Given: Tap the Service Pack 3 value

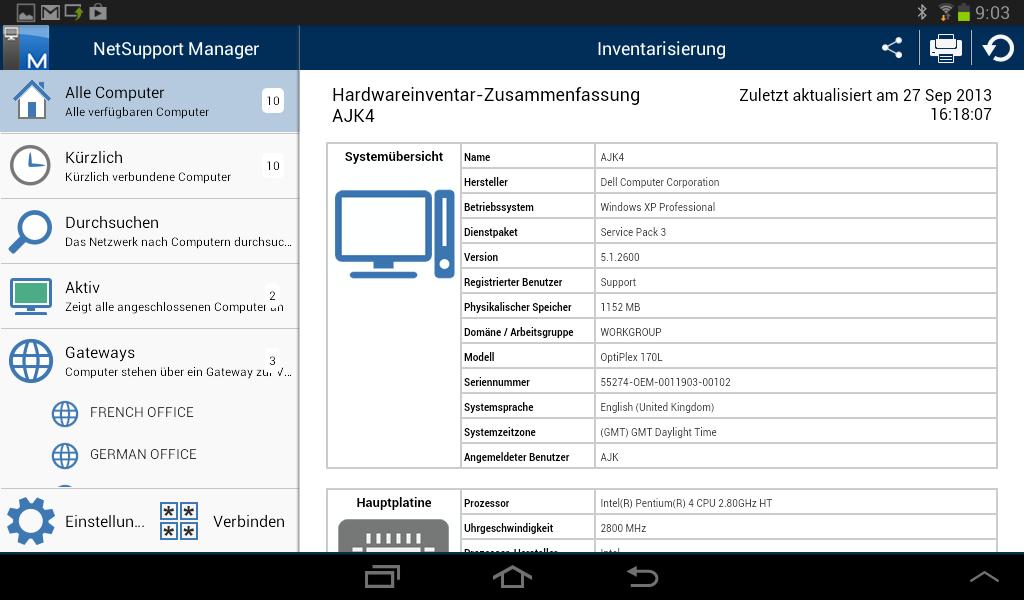Looking at the screenshot, I should click(x=633, y=232).
